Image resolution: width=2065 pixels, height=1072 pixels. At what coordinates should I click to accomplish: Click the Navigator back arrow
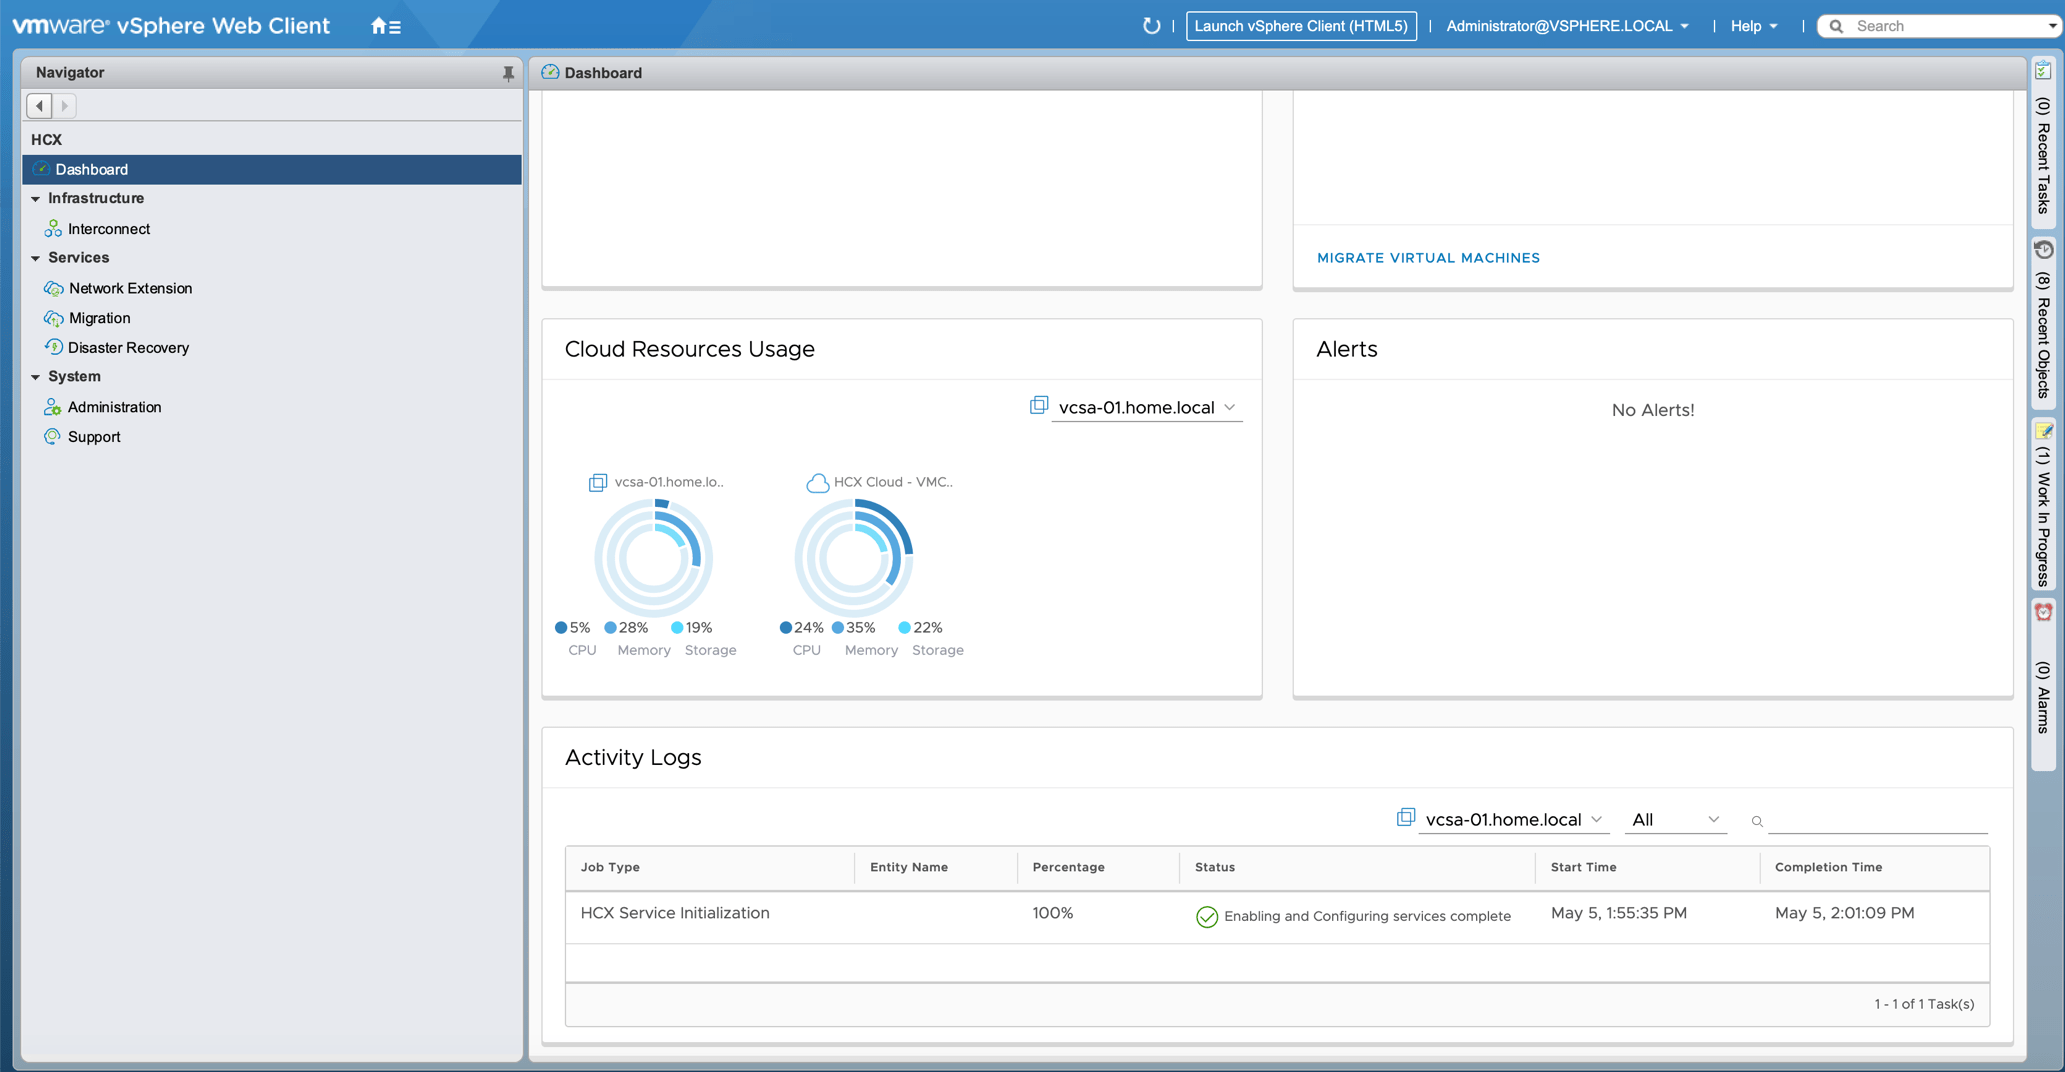click(39, 105)
